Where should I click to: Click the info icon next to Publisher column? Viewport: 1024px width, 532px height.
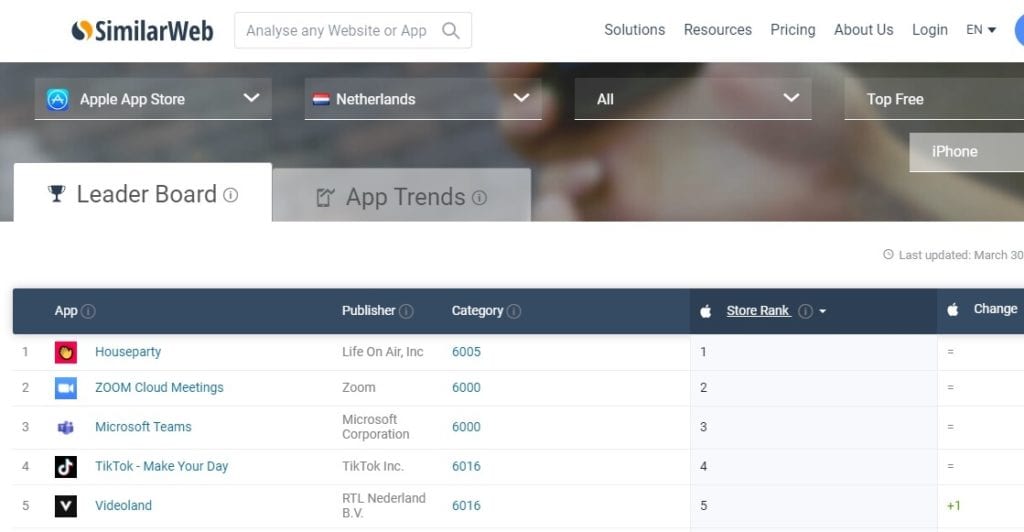[406, 311]
